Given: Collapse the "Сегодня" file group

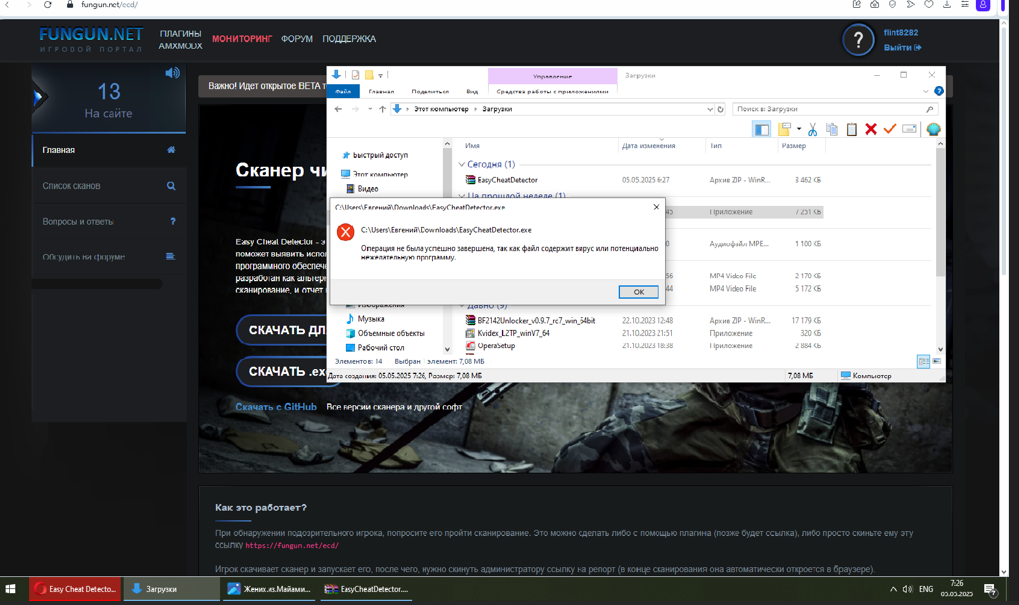Looking at the screenshot, I should click(x=462, y=164).
